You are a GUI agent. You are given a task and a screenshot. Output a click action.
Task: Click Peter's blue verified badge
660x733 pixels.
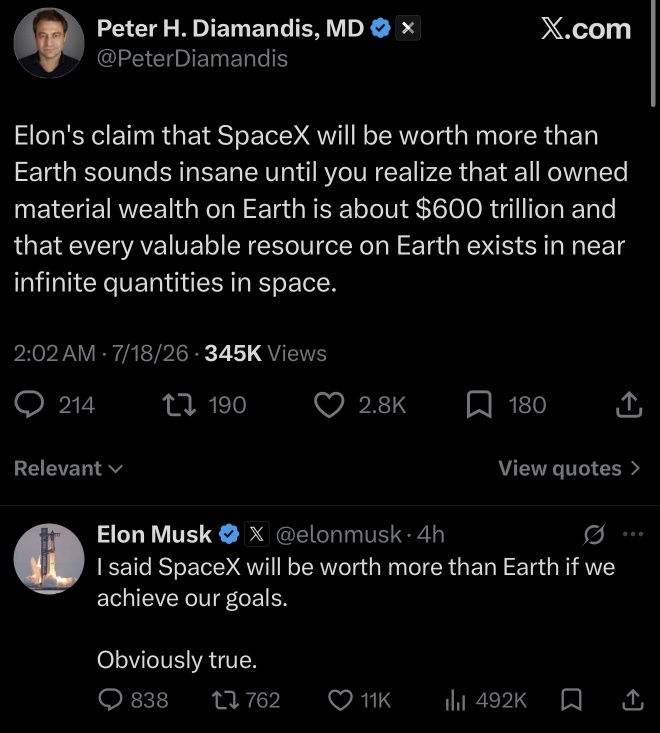coord(380,29)
